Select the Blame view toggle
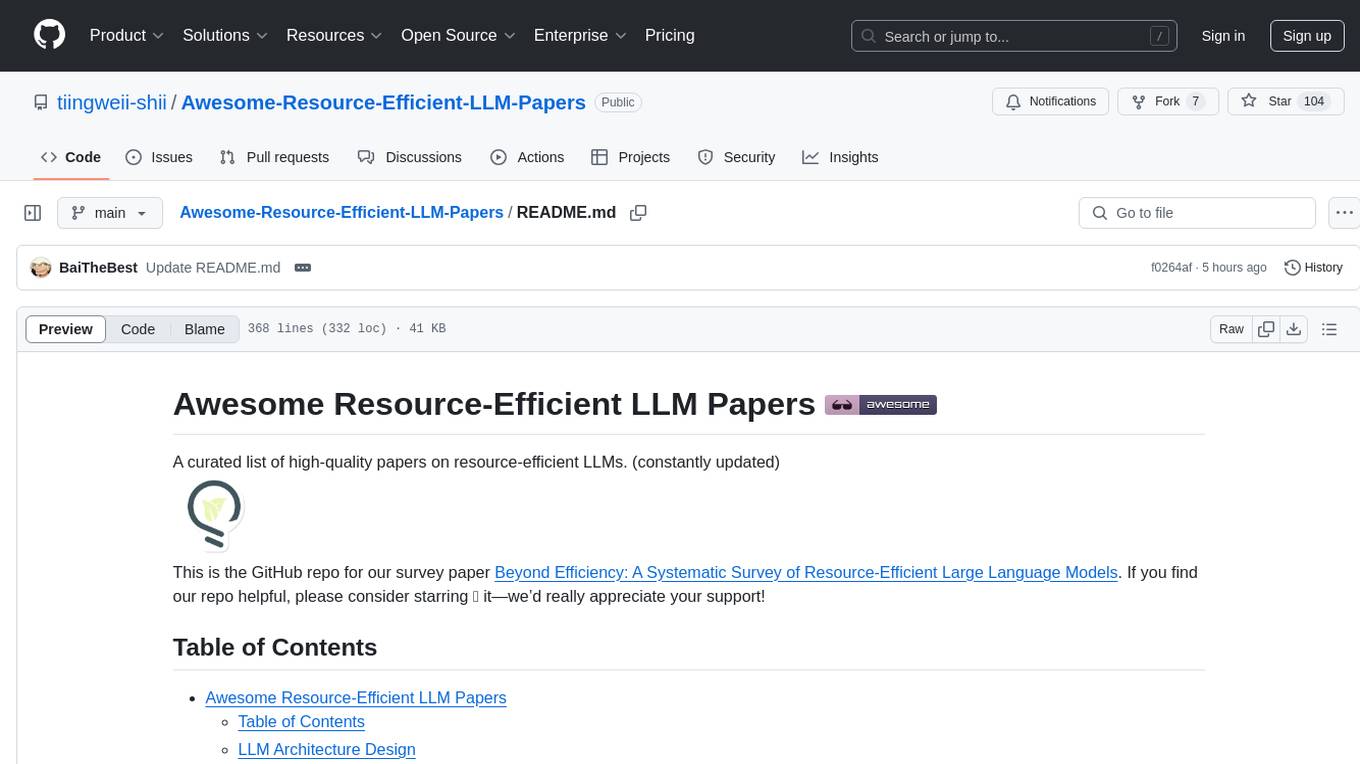The width and height of the screenshot is (1360, 764). point(204,329)
